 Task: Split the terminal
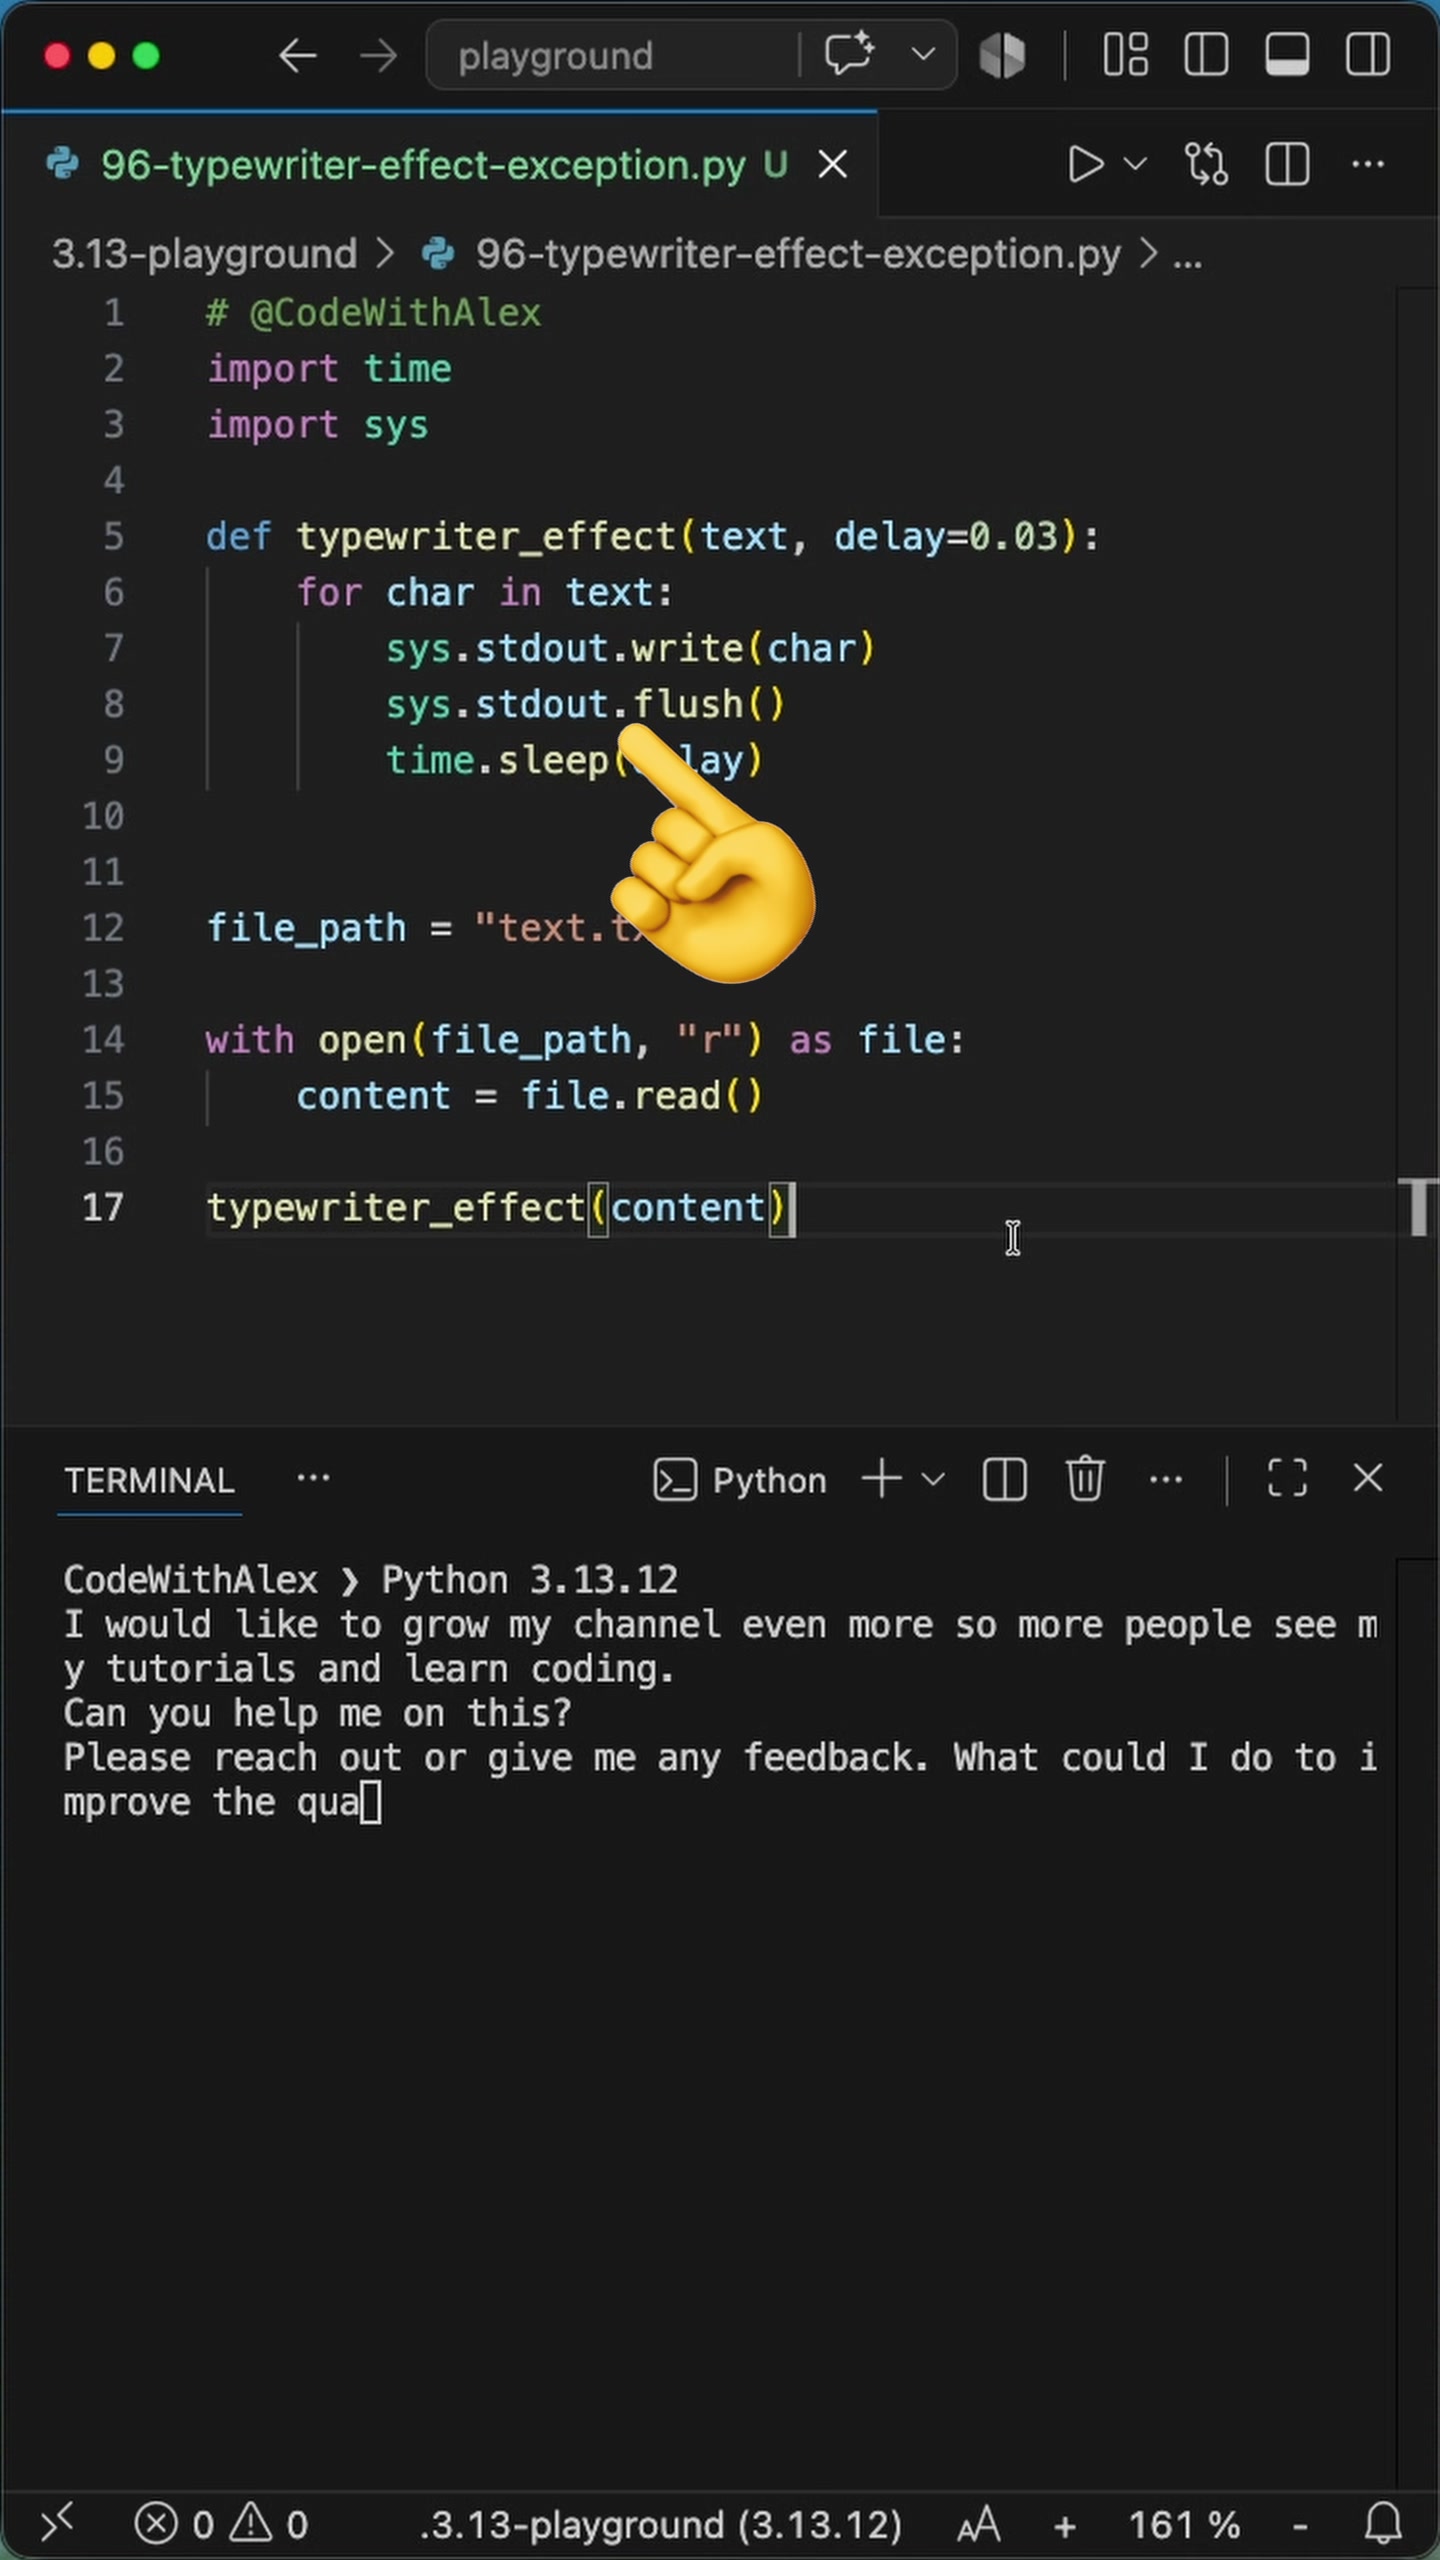point(1004,1479)
